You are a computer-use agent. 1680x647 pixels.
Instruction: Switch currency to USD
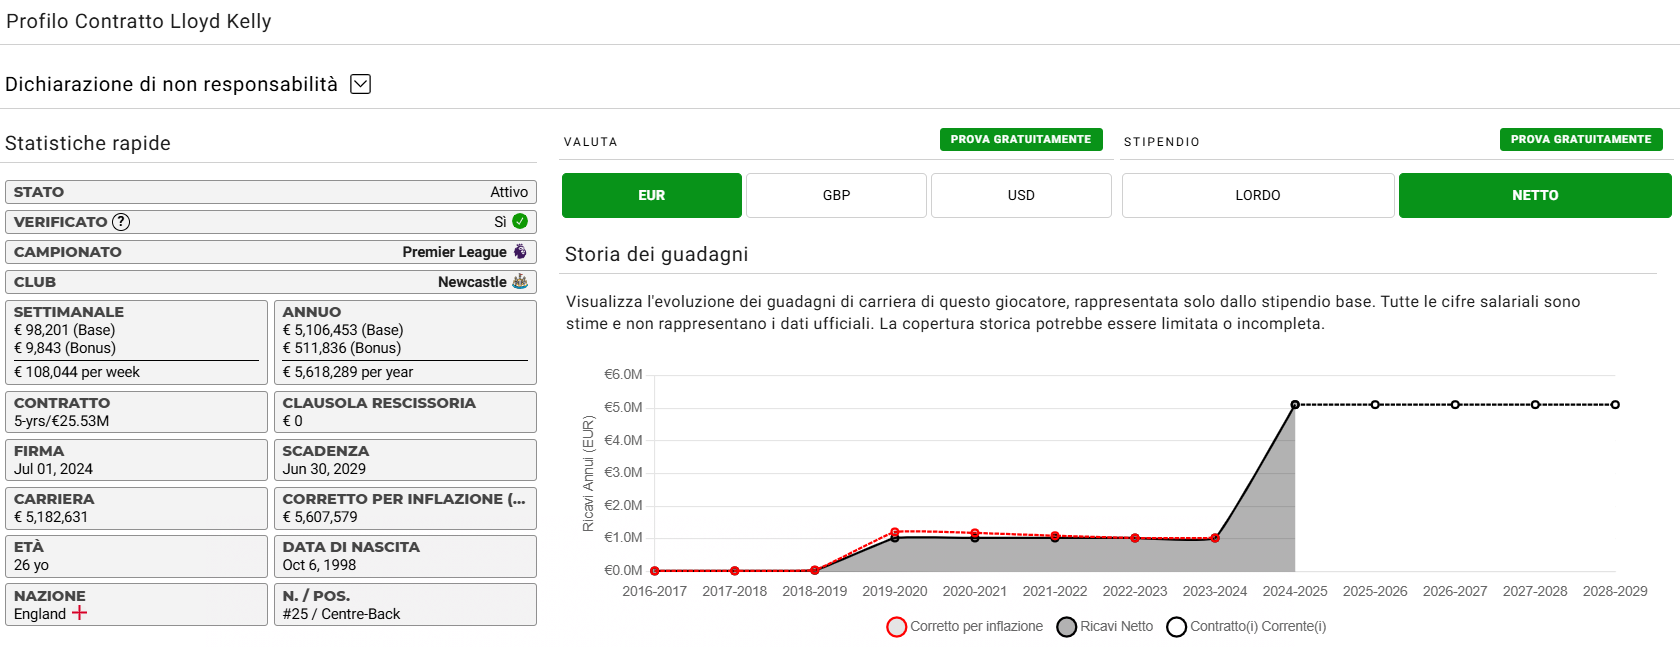1021,195
